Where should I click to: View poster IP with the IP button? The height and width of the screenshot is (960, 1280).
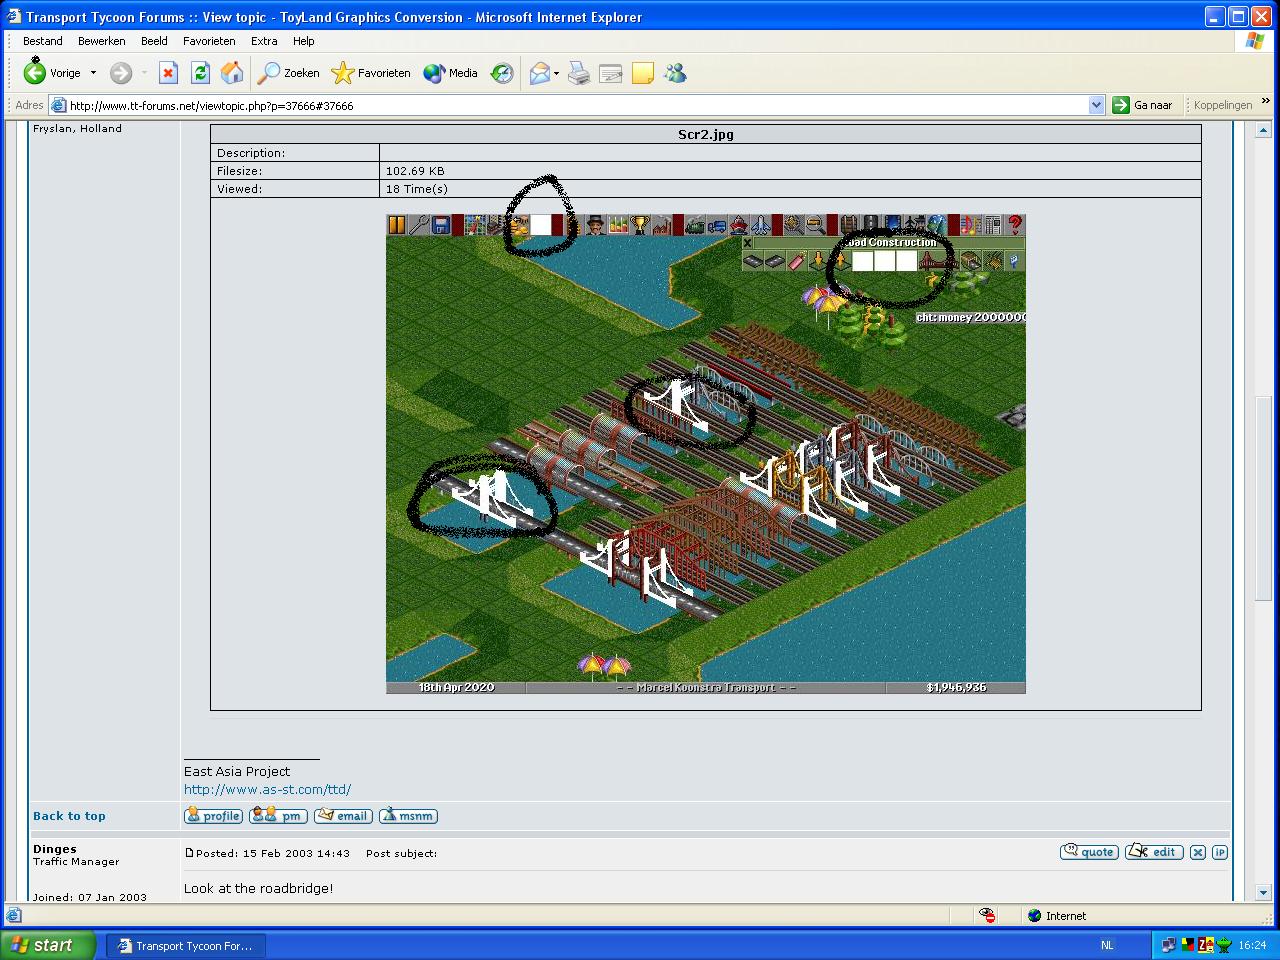pos(1219,852)
